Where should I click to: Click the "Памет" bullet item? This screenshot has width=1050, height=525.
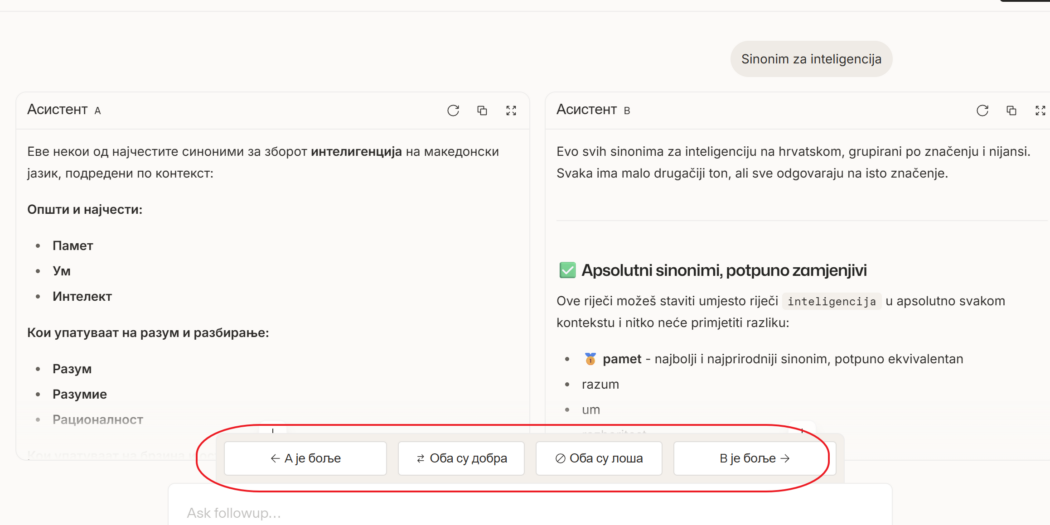click(73, 246)
